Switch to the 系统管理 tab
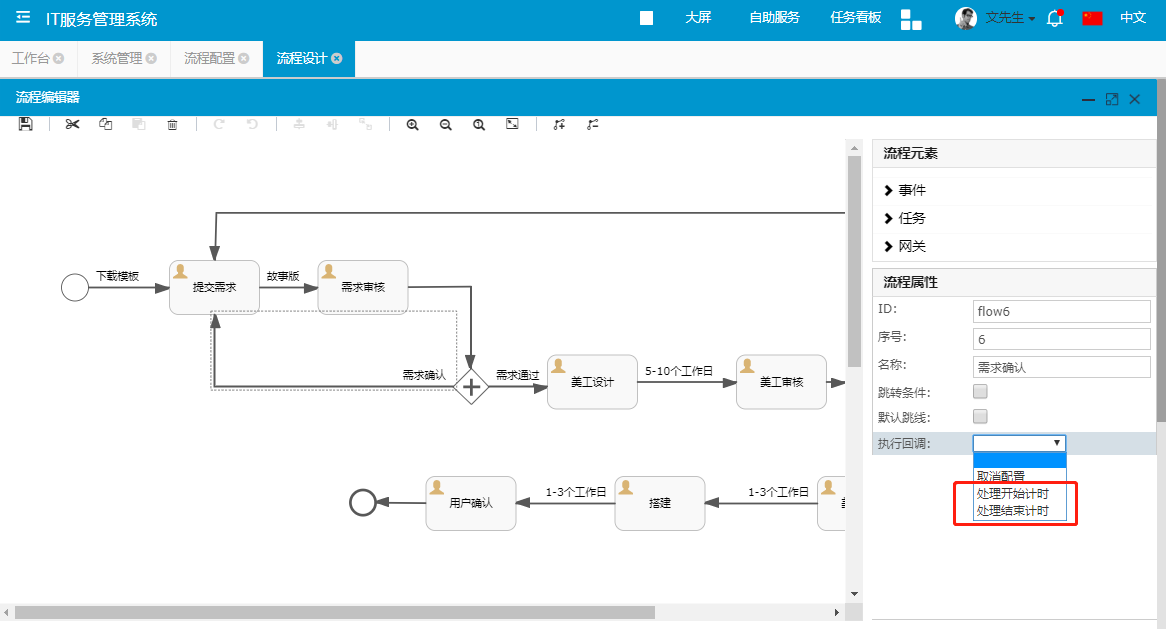 click(117, 58)
